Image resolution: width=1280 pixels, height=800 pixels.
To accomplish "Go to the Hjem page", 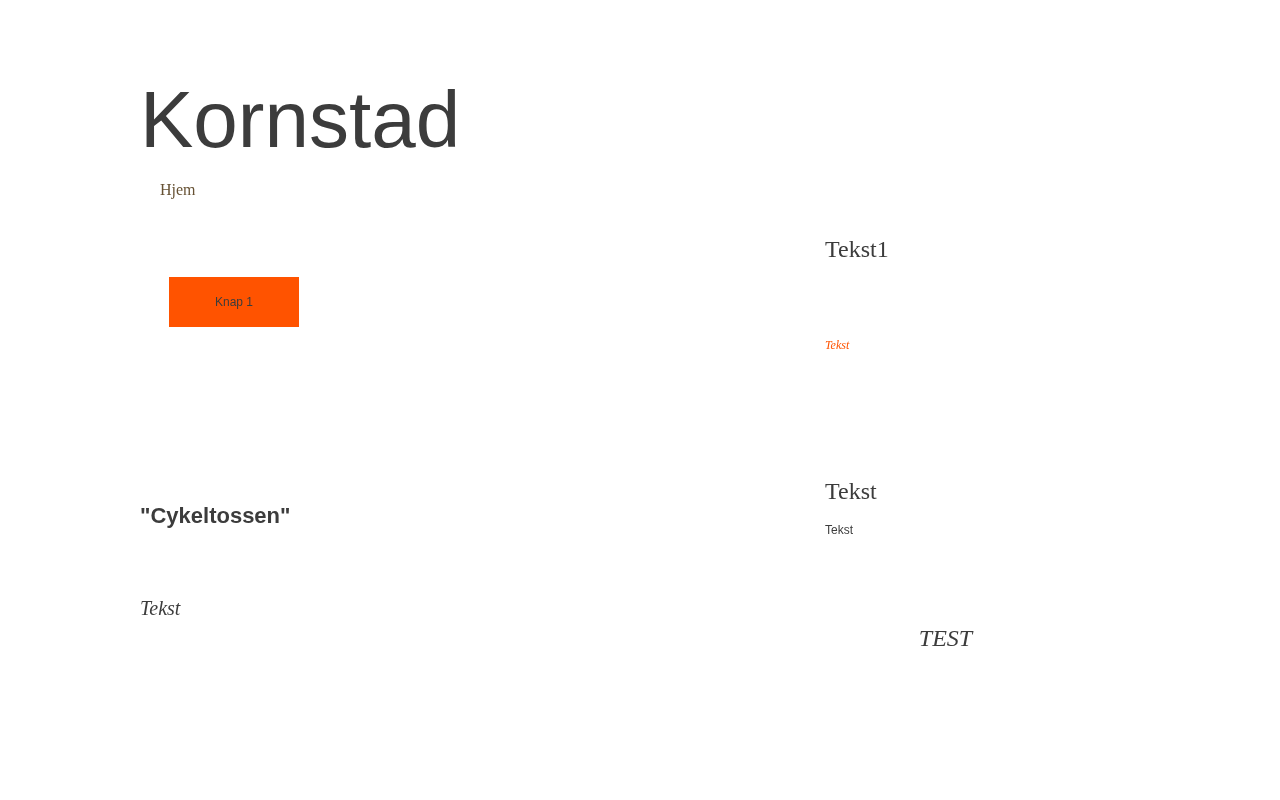I will coord(178,190).
